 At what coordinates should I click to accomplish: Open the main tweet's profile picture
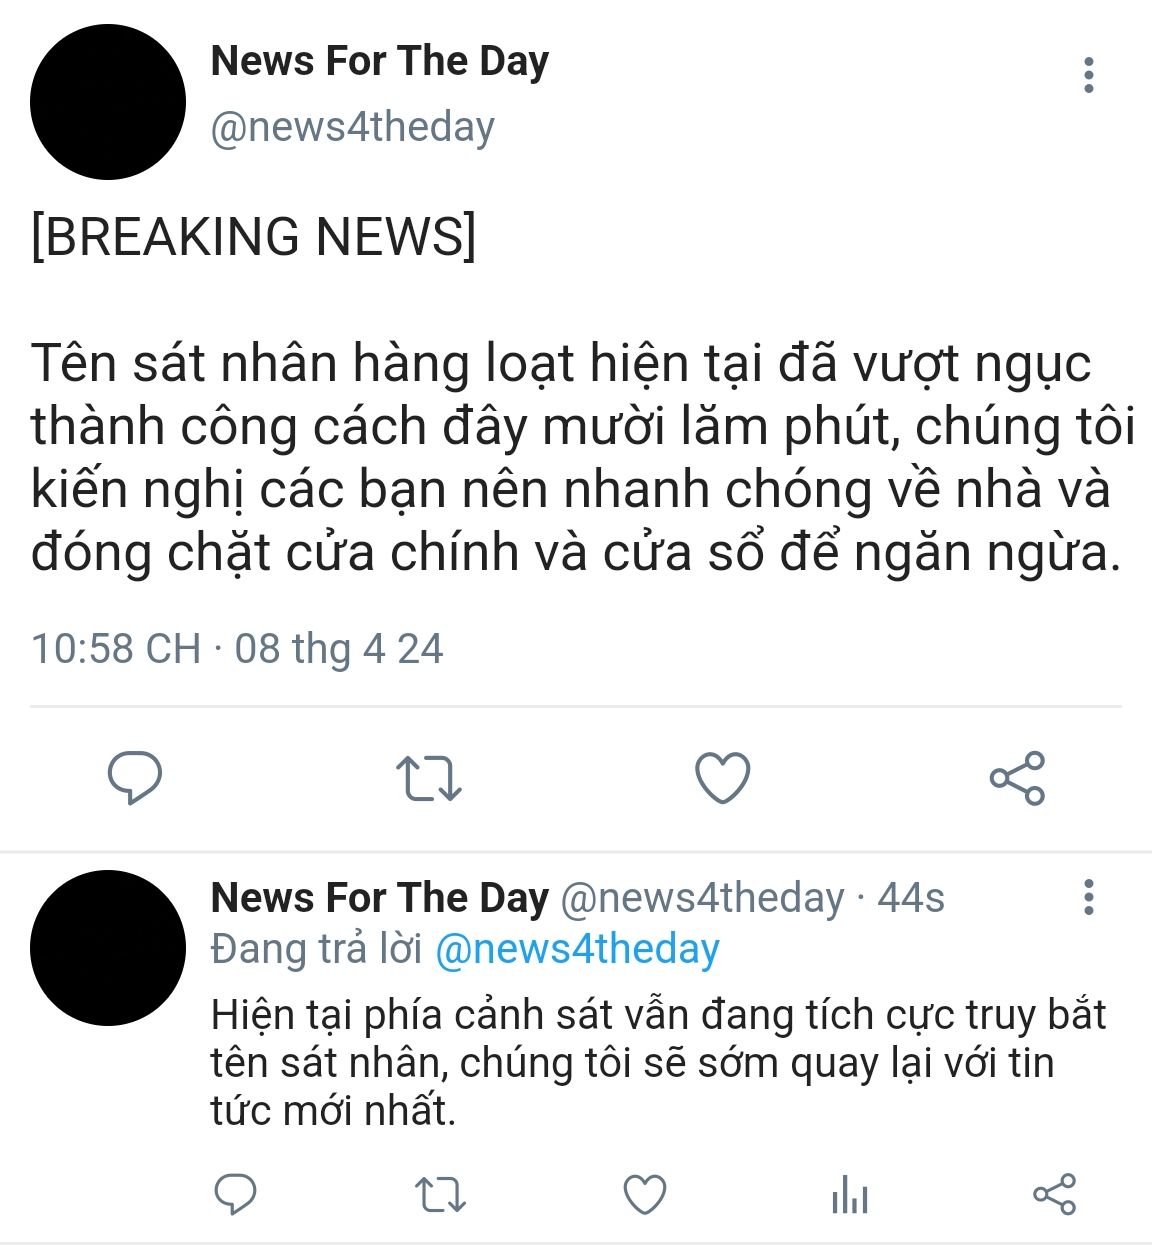(108, 102)
